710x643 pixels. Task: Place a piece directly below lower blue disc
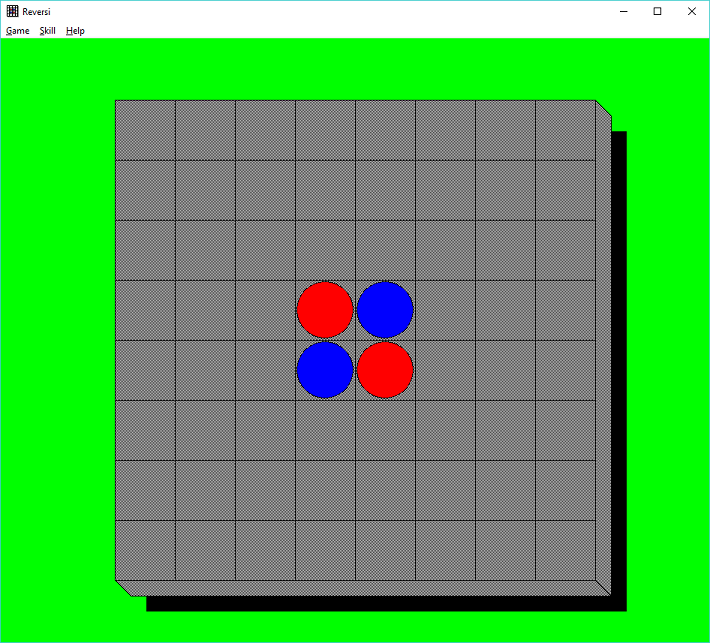(x=325, y=430)
